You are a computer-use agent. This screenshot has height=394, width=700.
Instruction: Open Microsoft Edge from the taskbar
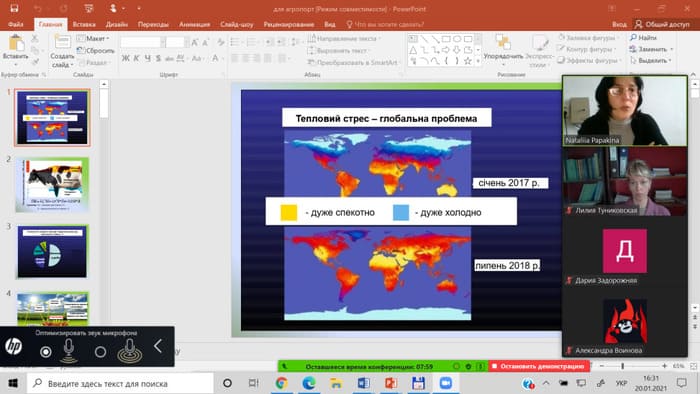pyautogui.click(x=308, y=383)
